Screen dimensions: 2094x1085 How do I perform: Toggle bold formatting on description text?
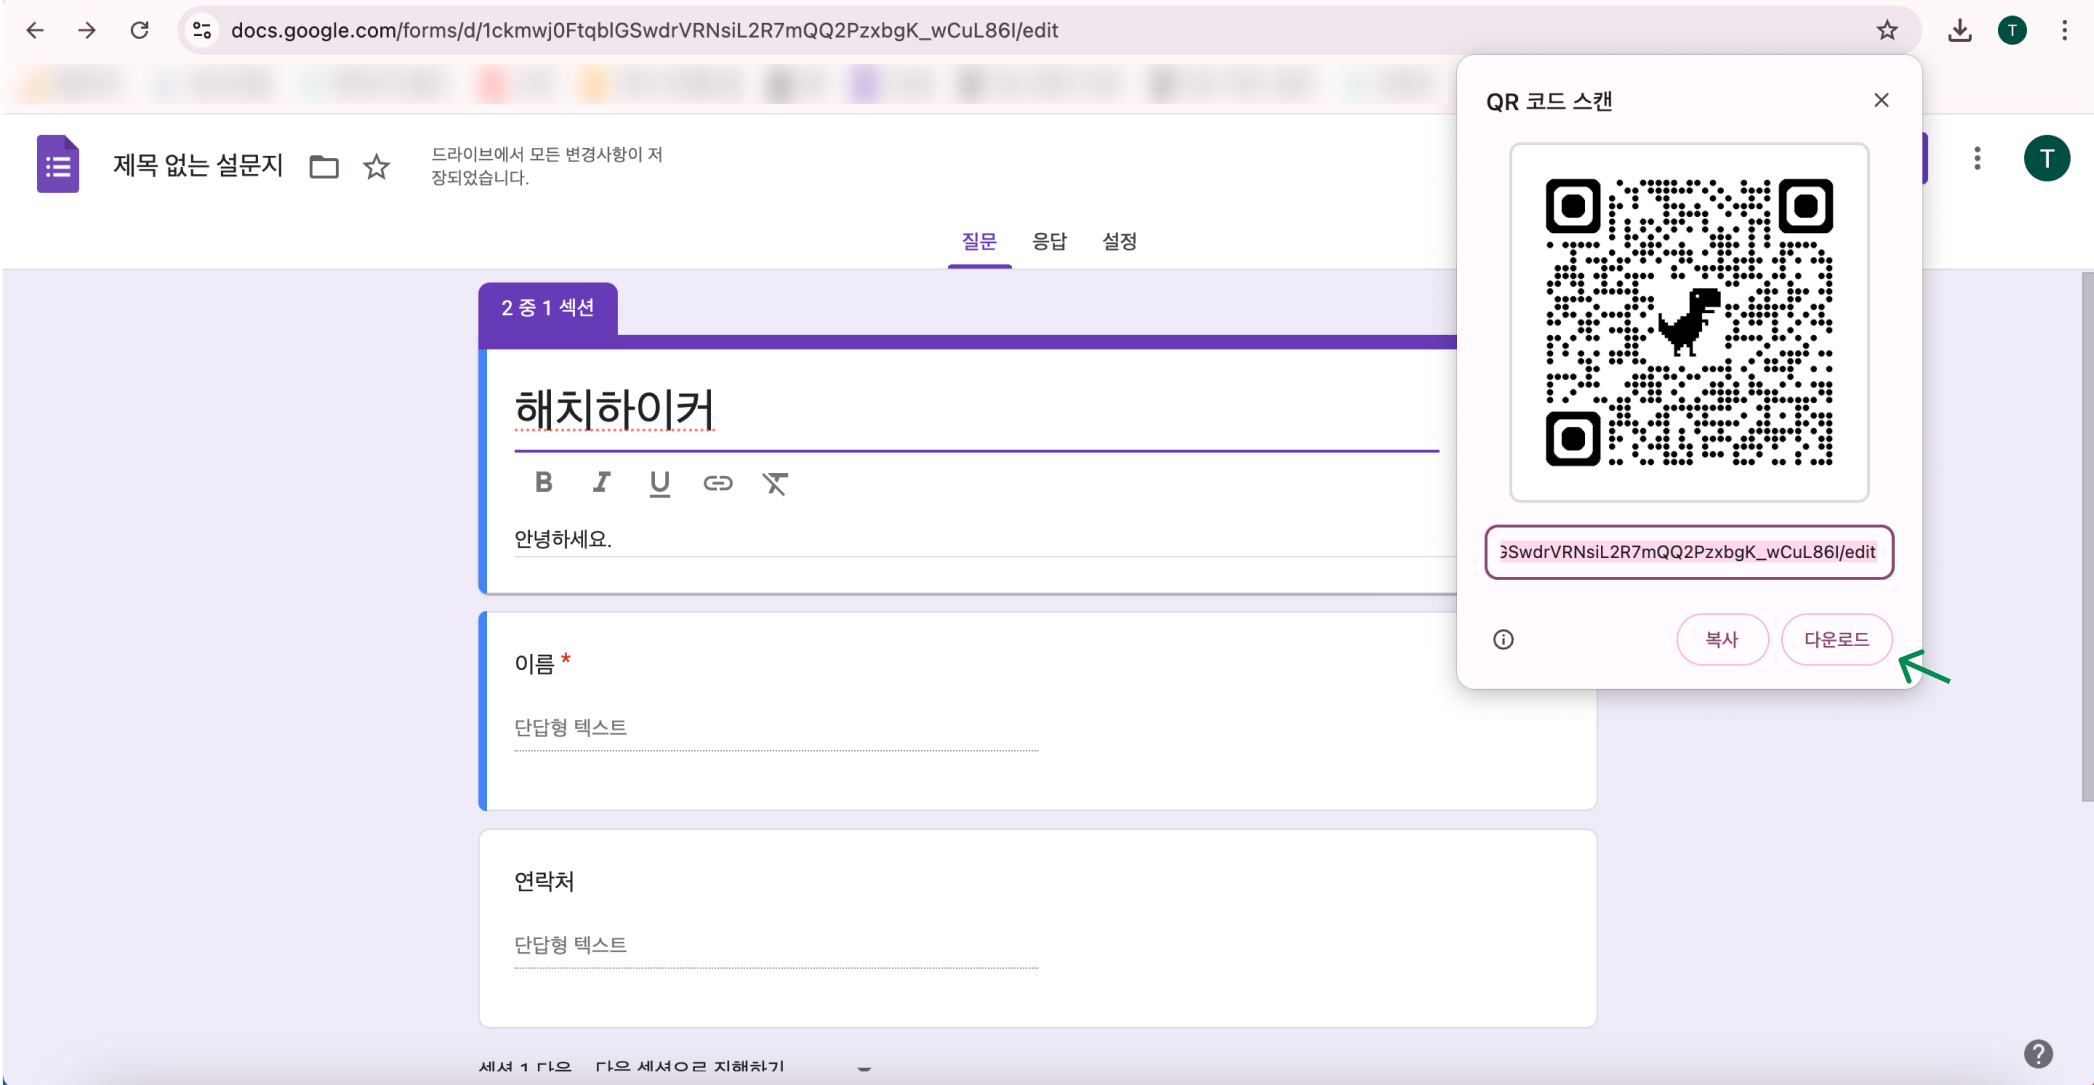(x=543, y=483)
